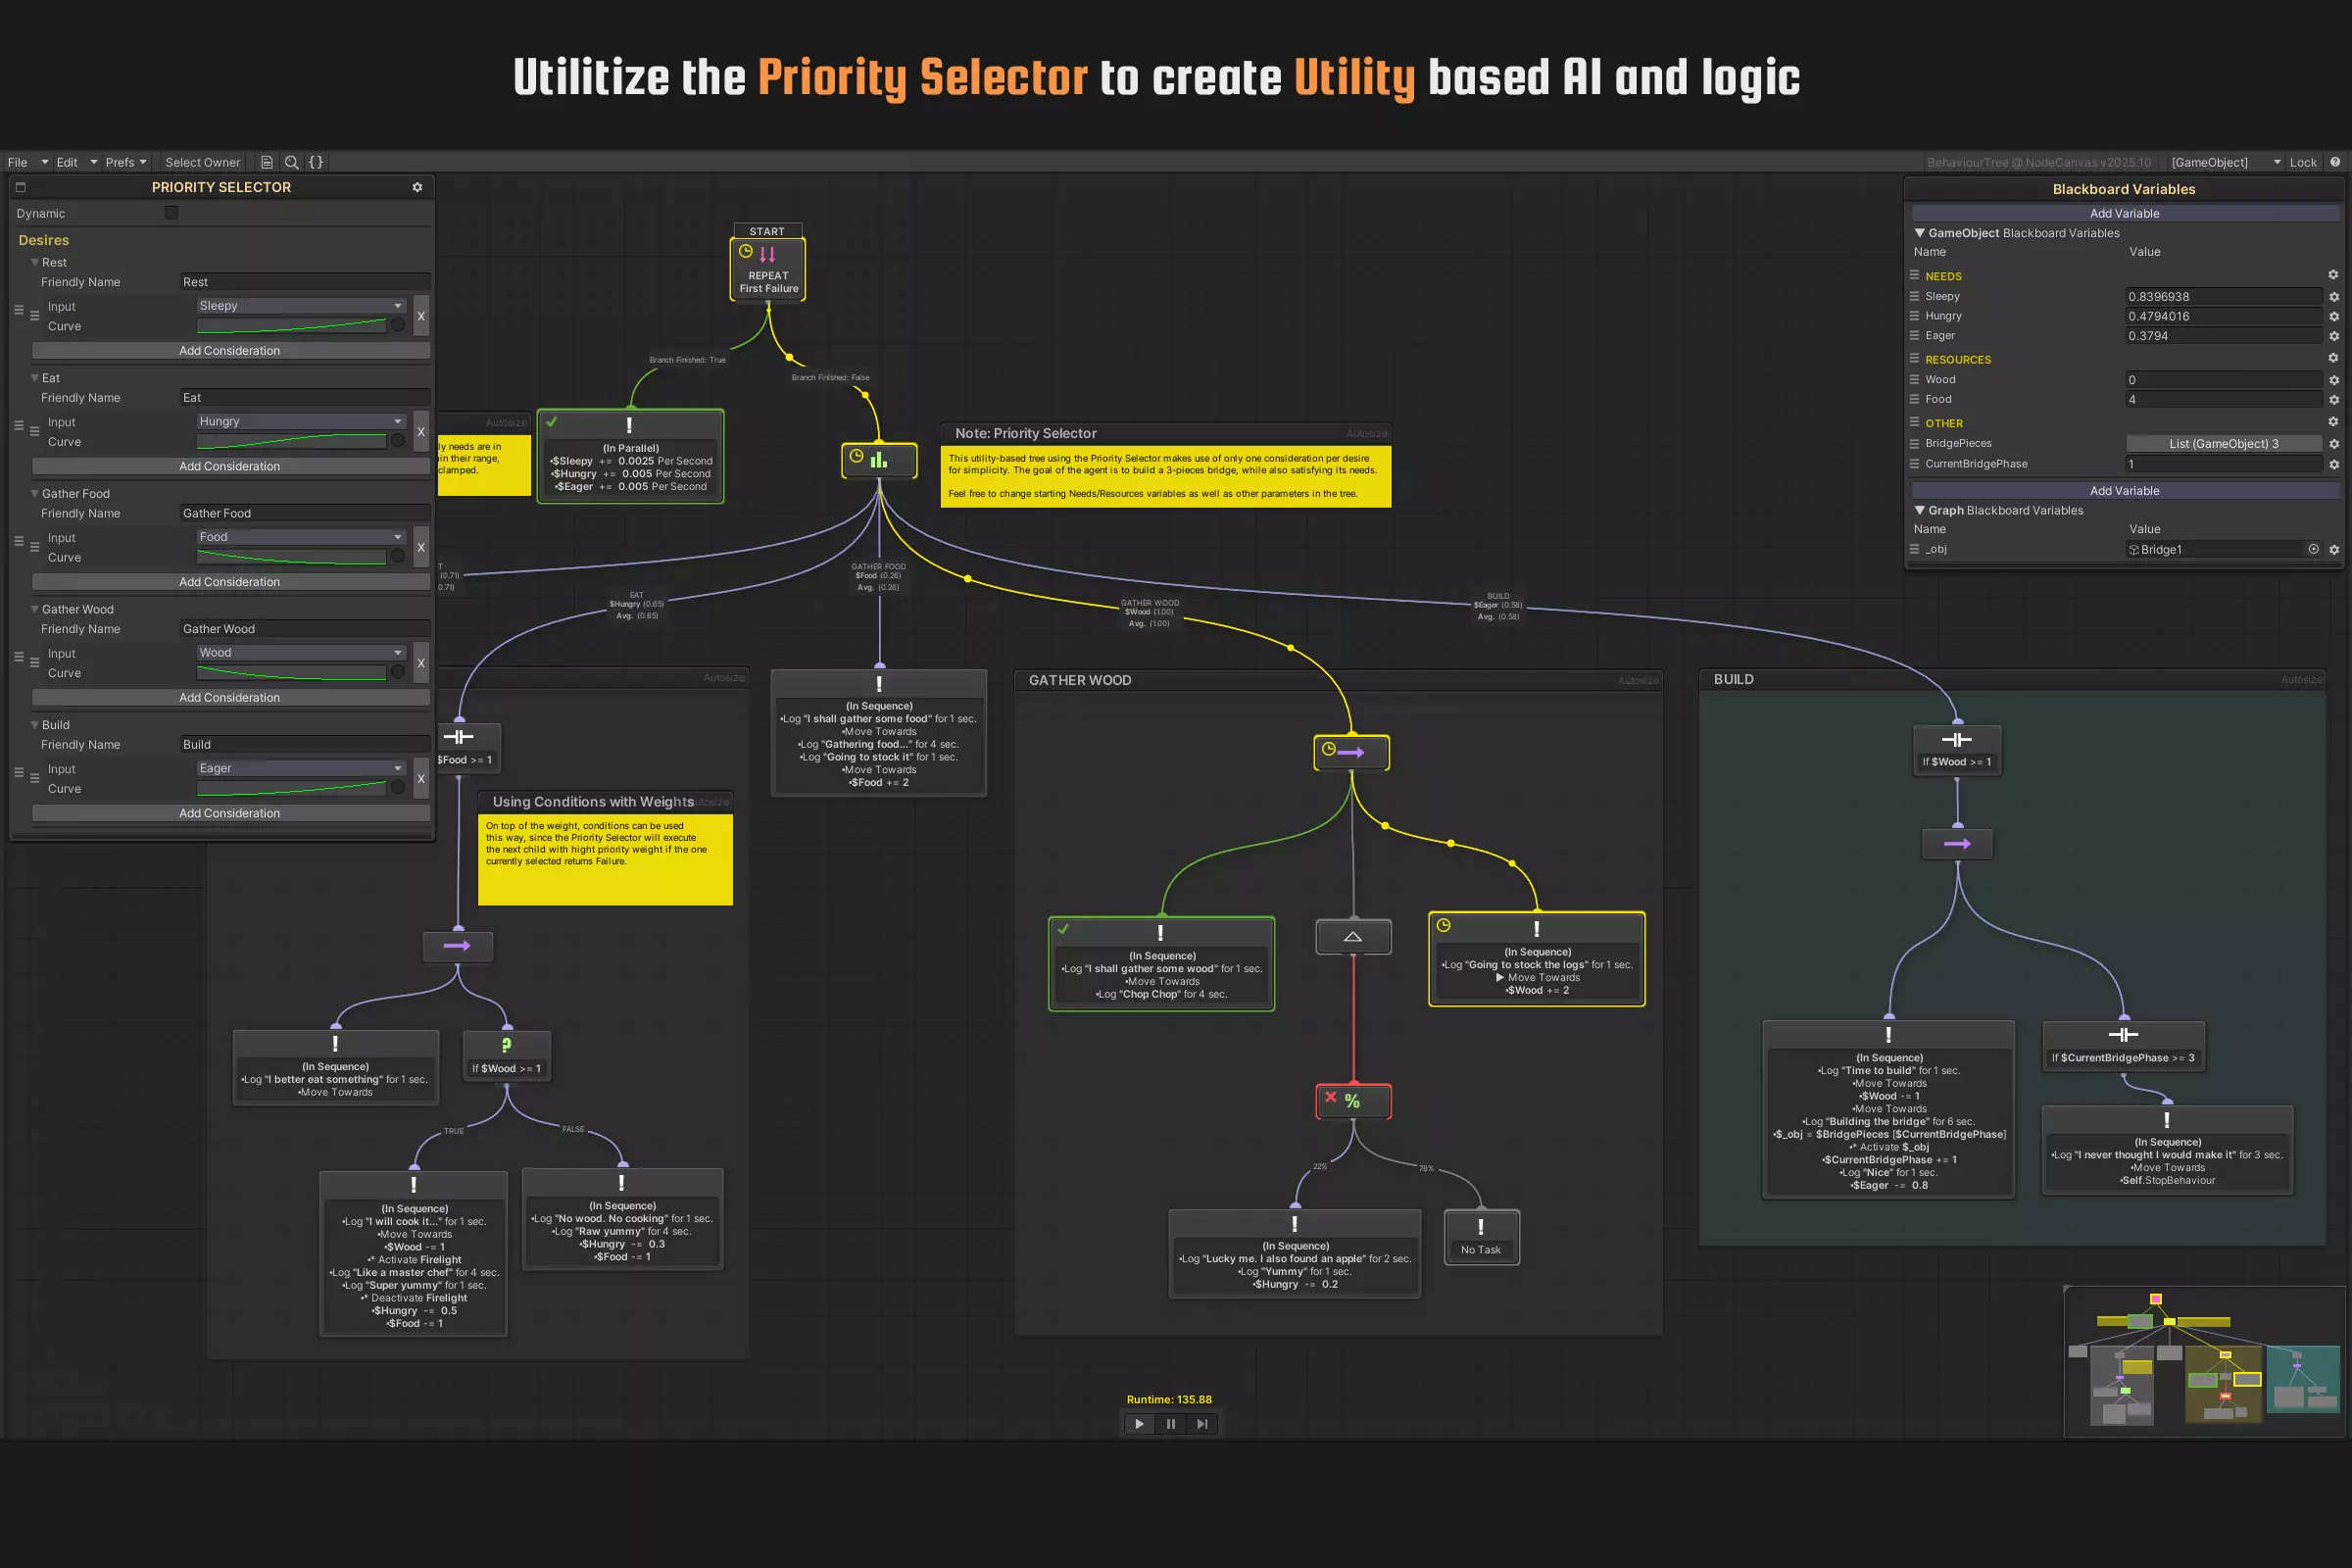Click the help question mark icon
The height and width of the screenshot is (1568, 2352).
[x=2335, y=162]
